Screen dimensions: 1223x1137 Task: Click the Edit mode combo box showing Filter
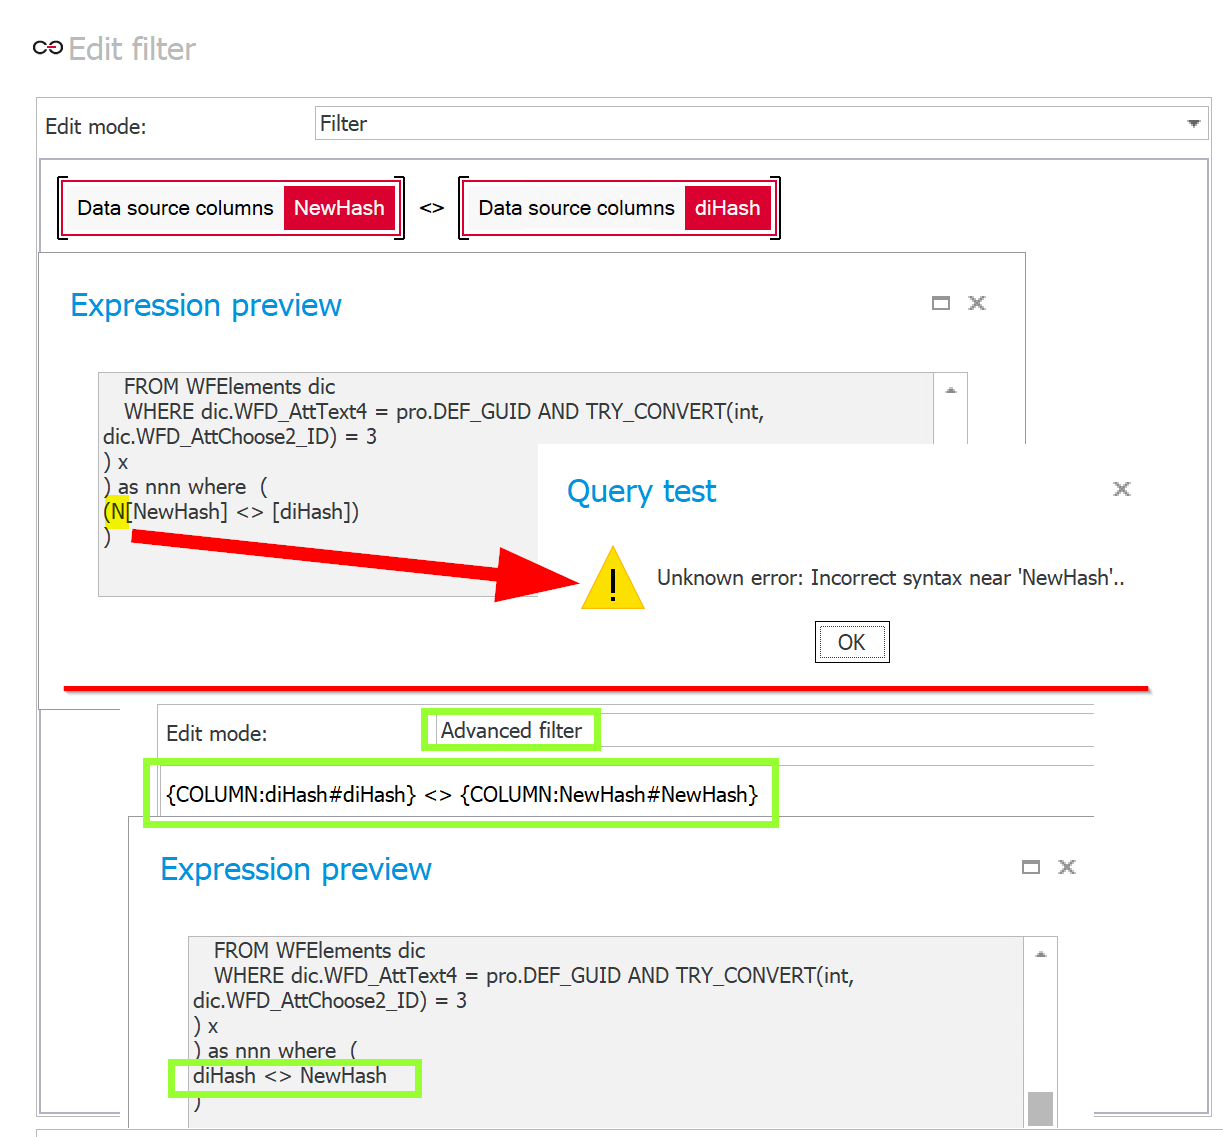coord(750,124)
